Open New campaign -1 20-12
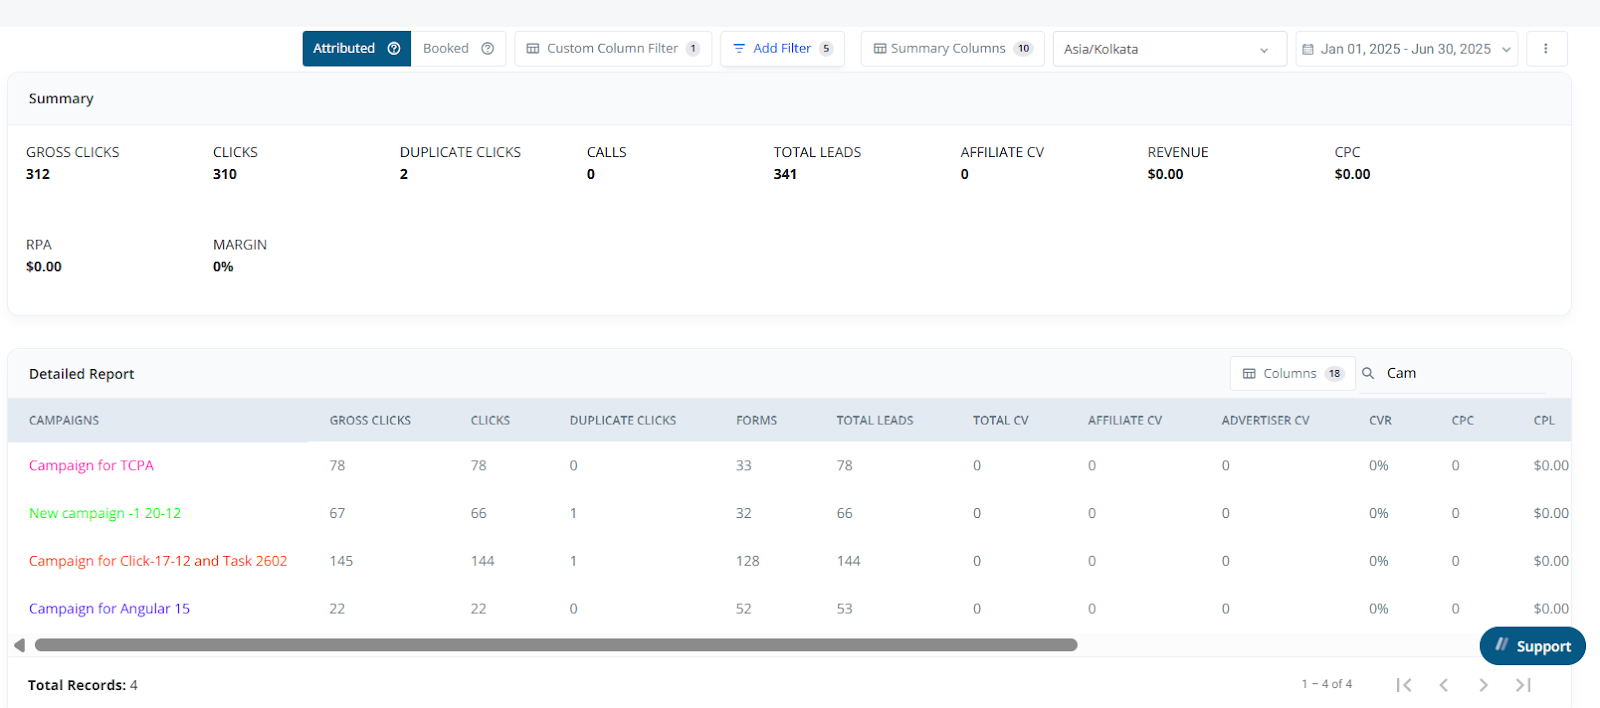Image resolution: width=1600 pixels, height=708 pixels. (105, 513)
